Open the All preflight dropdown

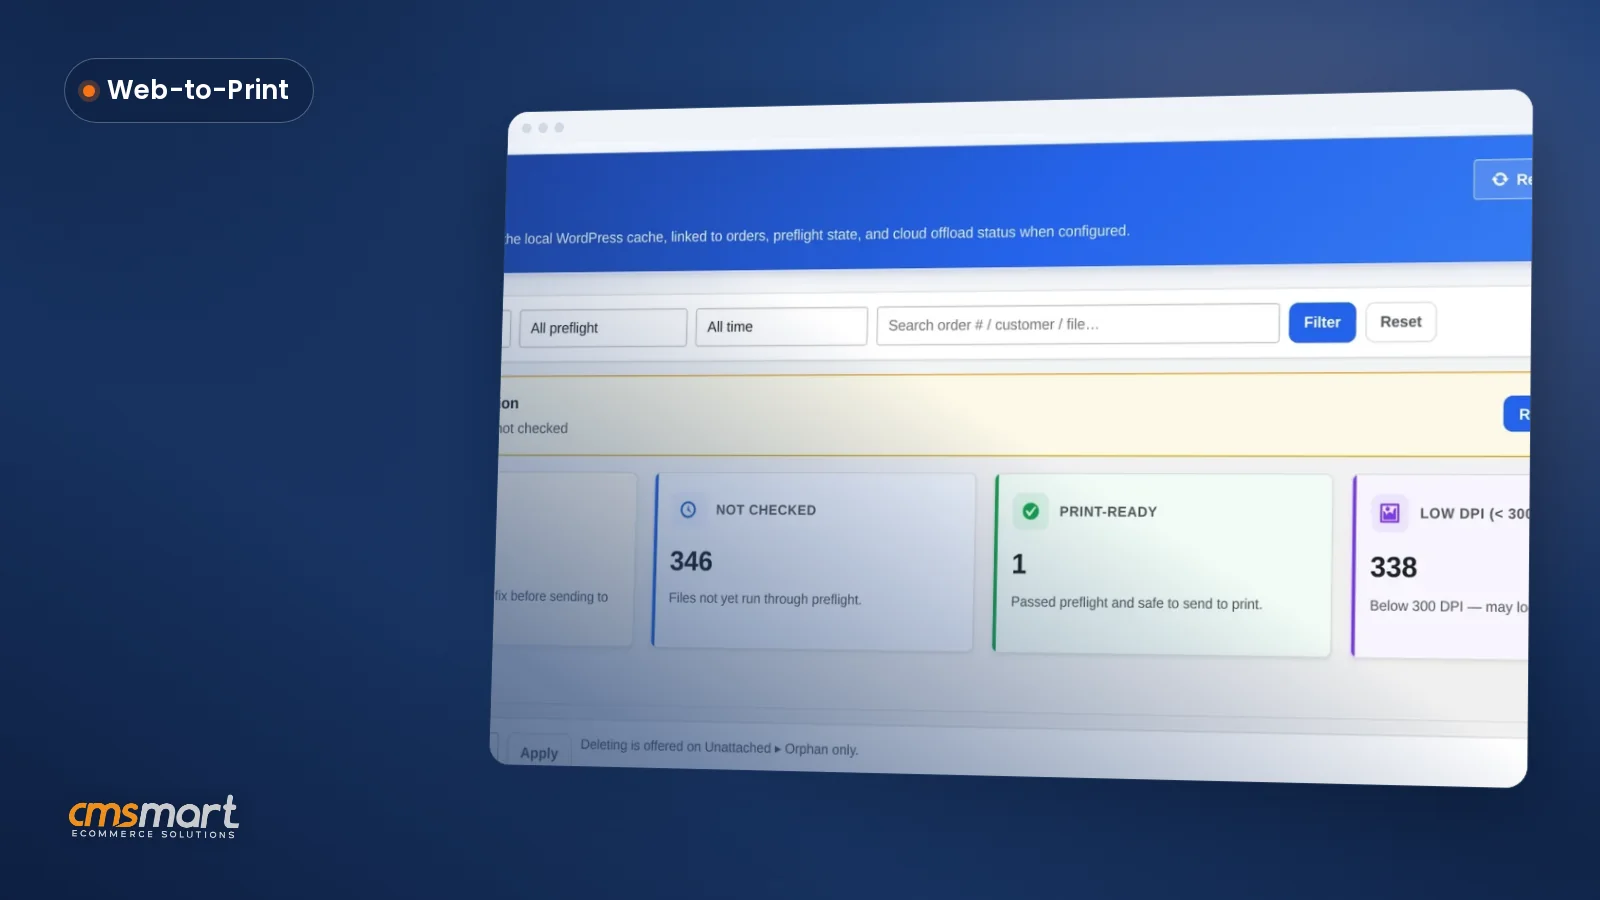[603, 327]
